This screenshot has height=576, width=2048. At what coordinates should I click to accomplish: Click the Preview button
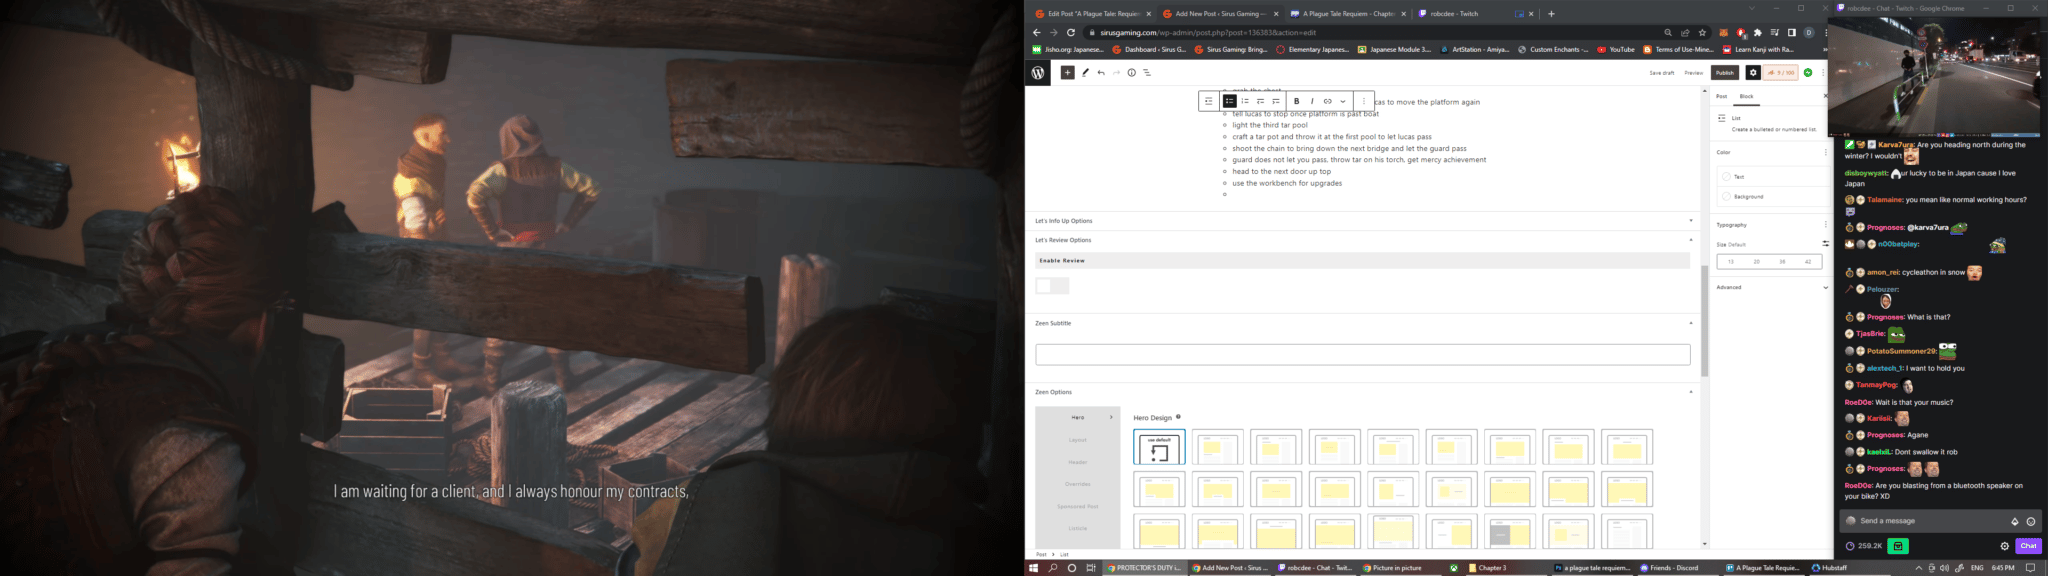[x=1694, y=73]
